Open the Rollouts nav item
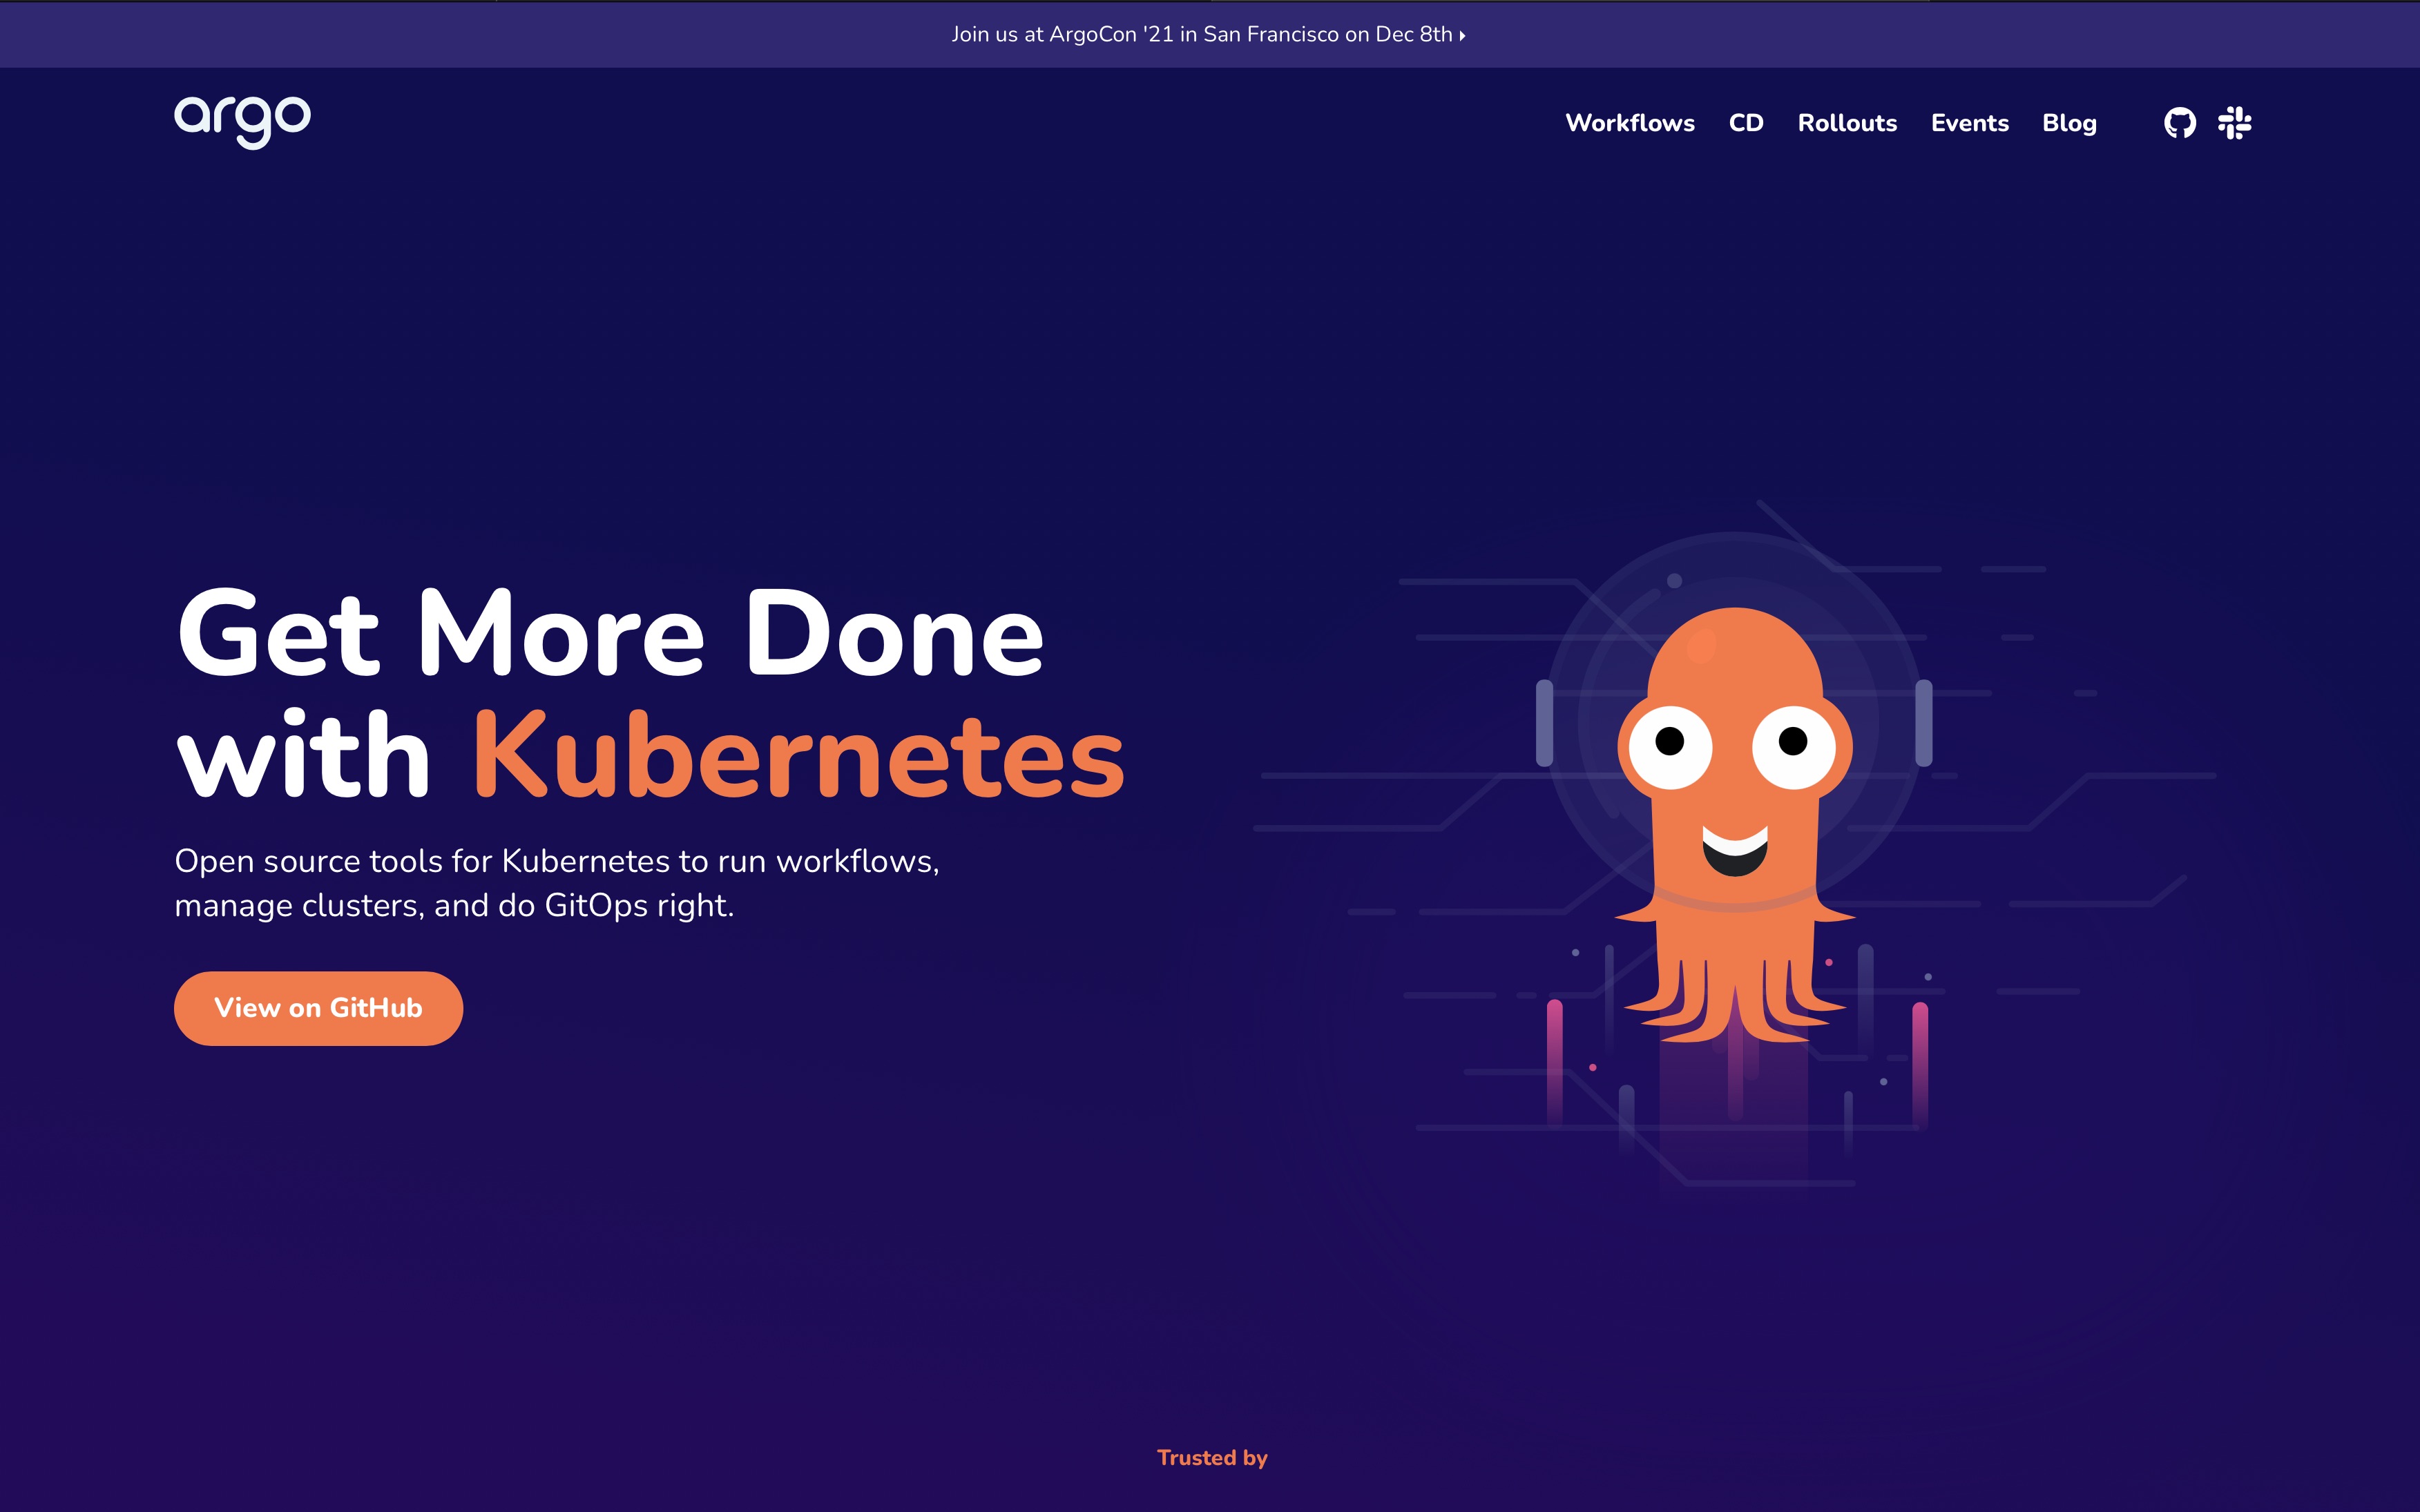Screen dimensions: 2420x1512 1847,123
